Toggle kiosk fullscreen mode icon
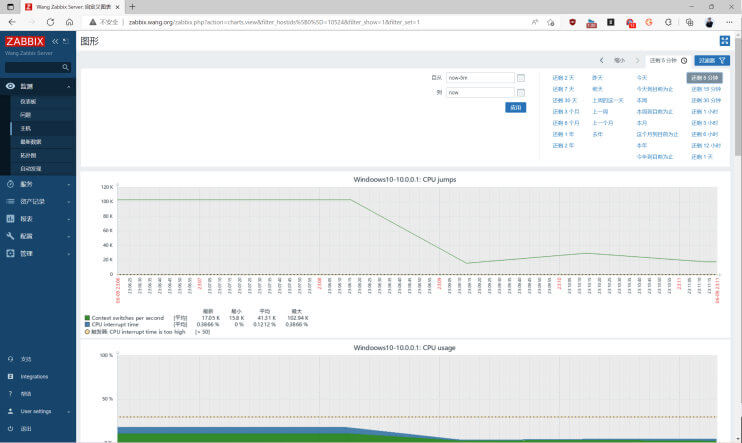The width and height of the screenshot is (742, 443). [724, 41]
